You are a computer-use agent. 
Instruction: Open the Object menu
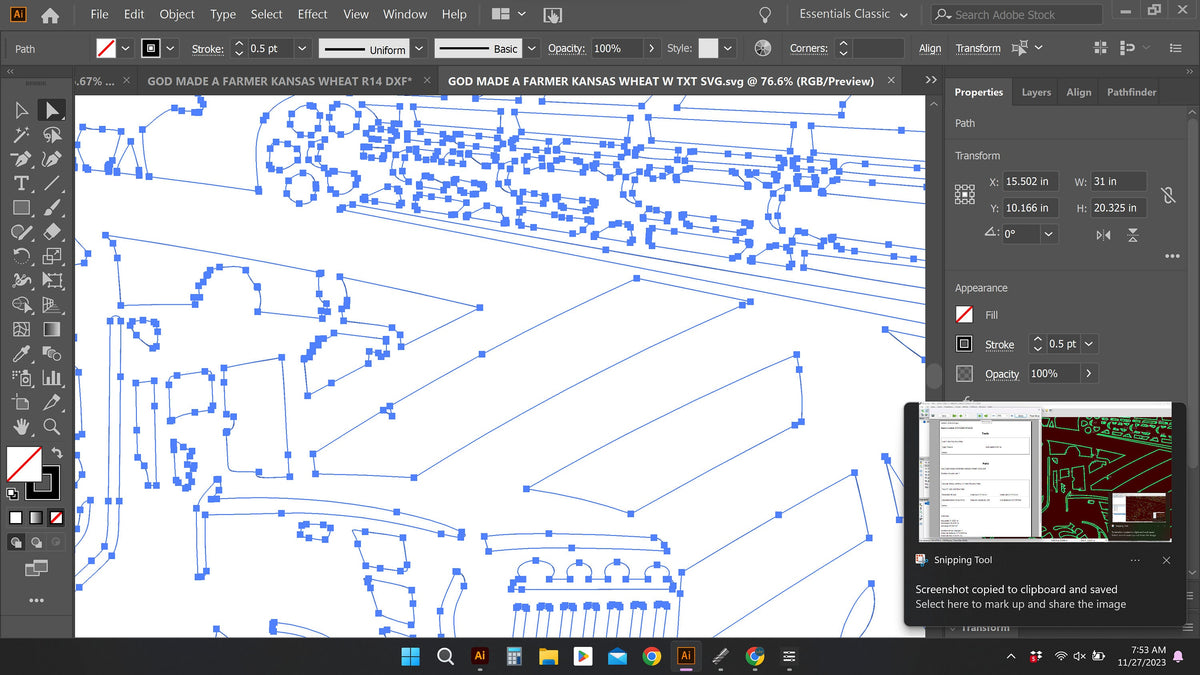point(177,14)
